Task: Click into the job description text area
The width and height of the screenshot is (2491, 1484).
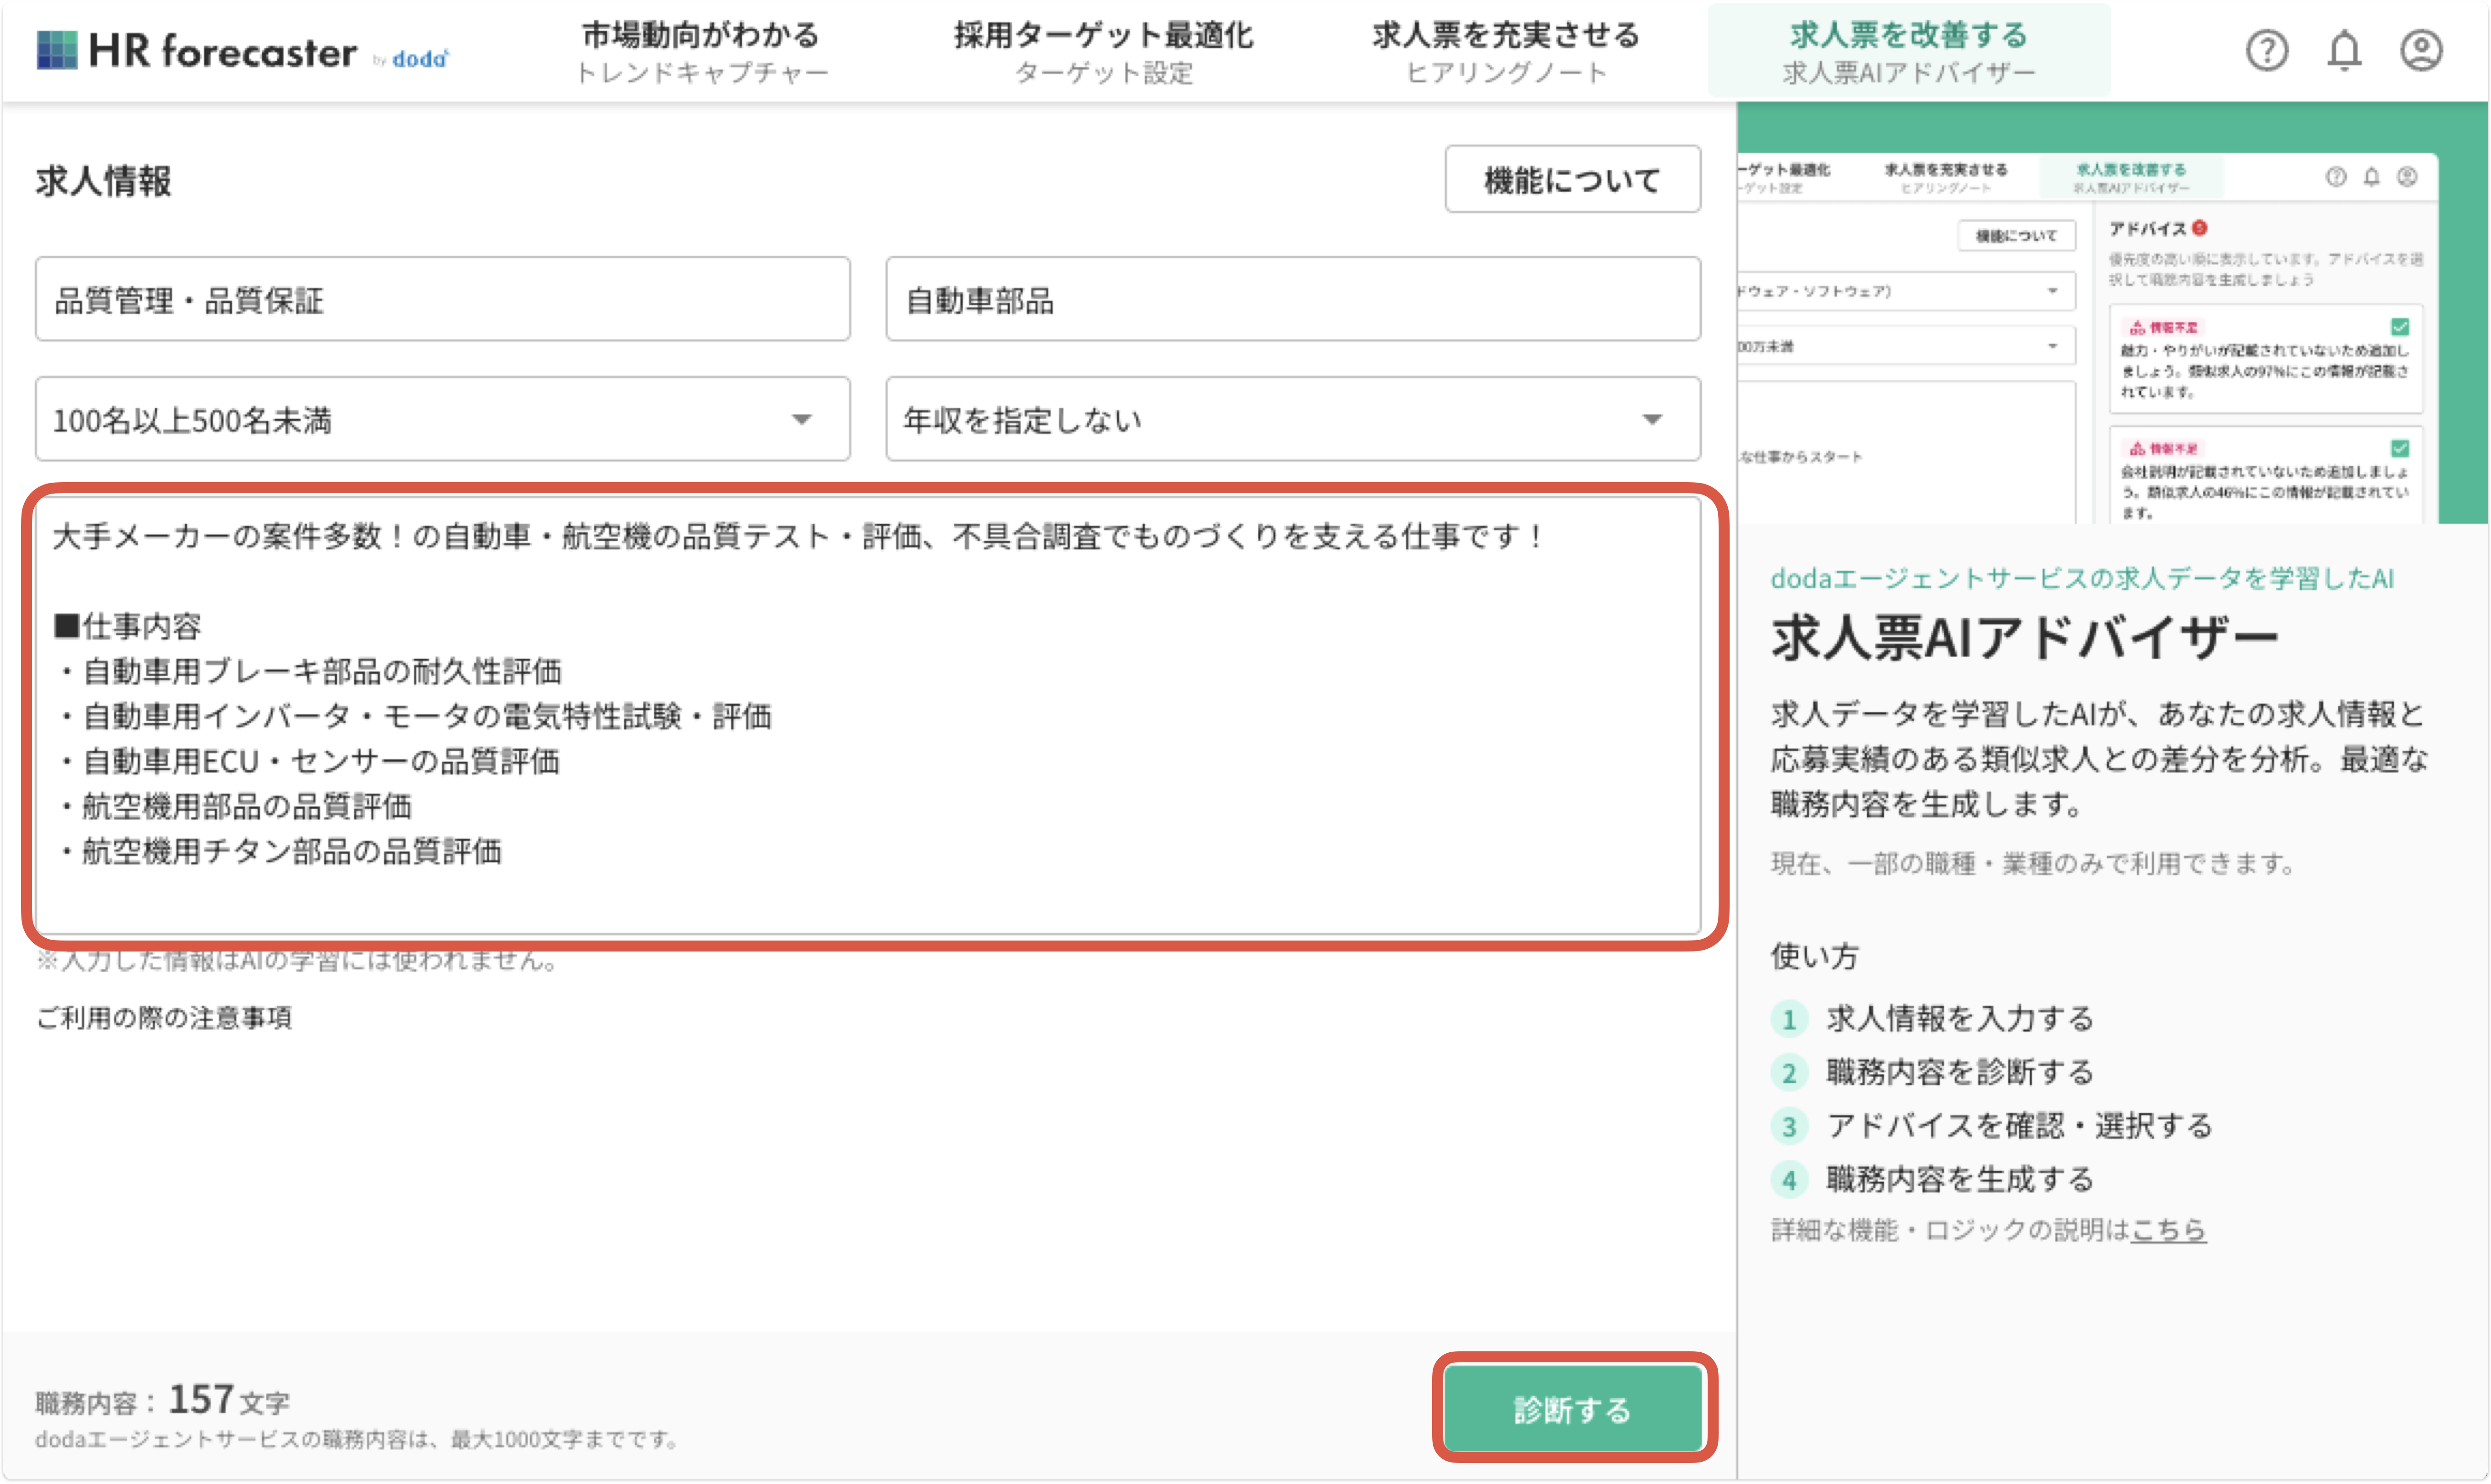Action: click(x=867, y=715)
